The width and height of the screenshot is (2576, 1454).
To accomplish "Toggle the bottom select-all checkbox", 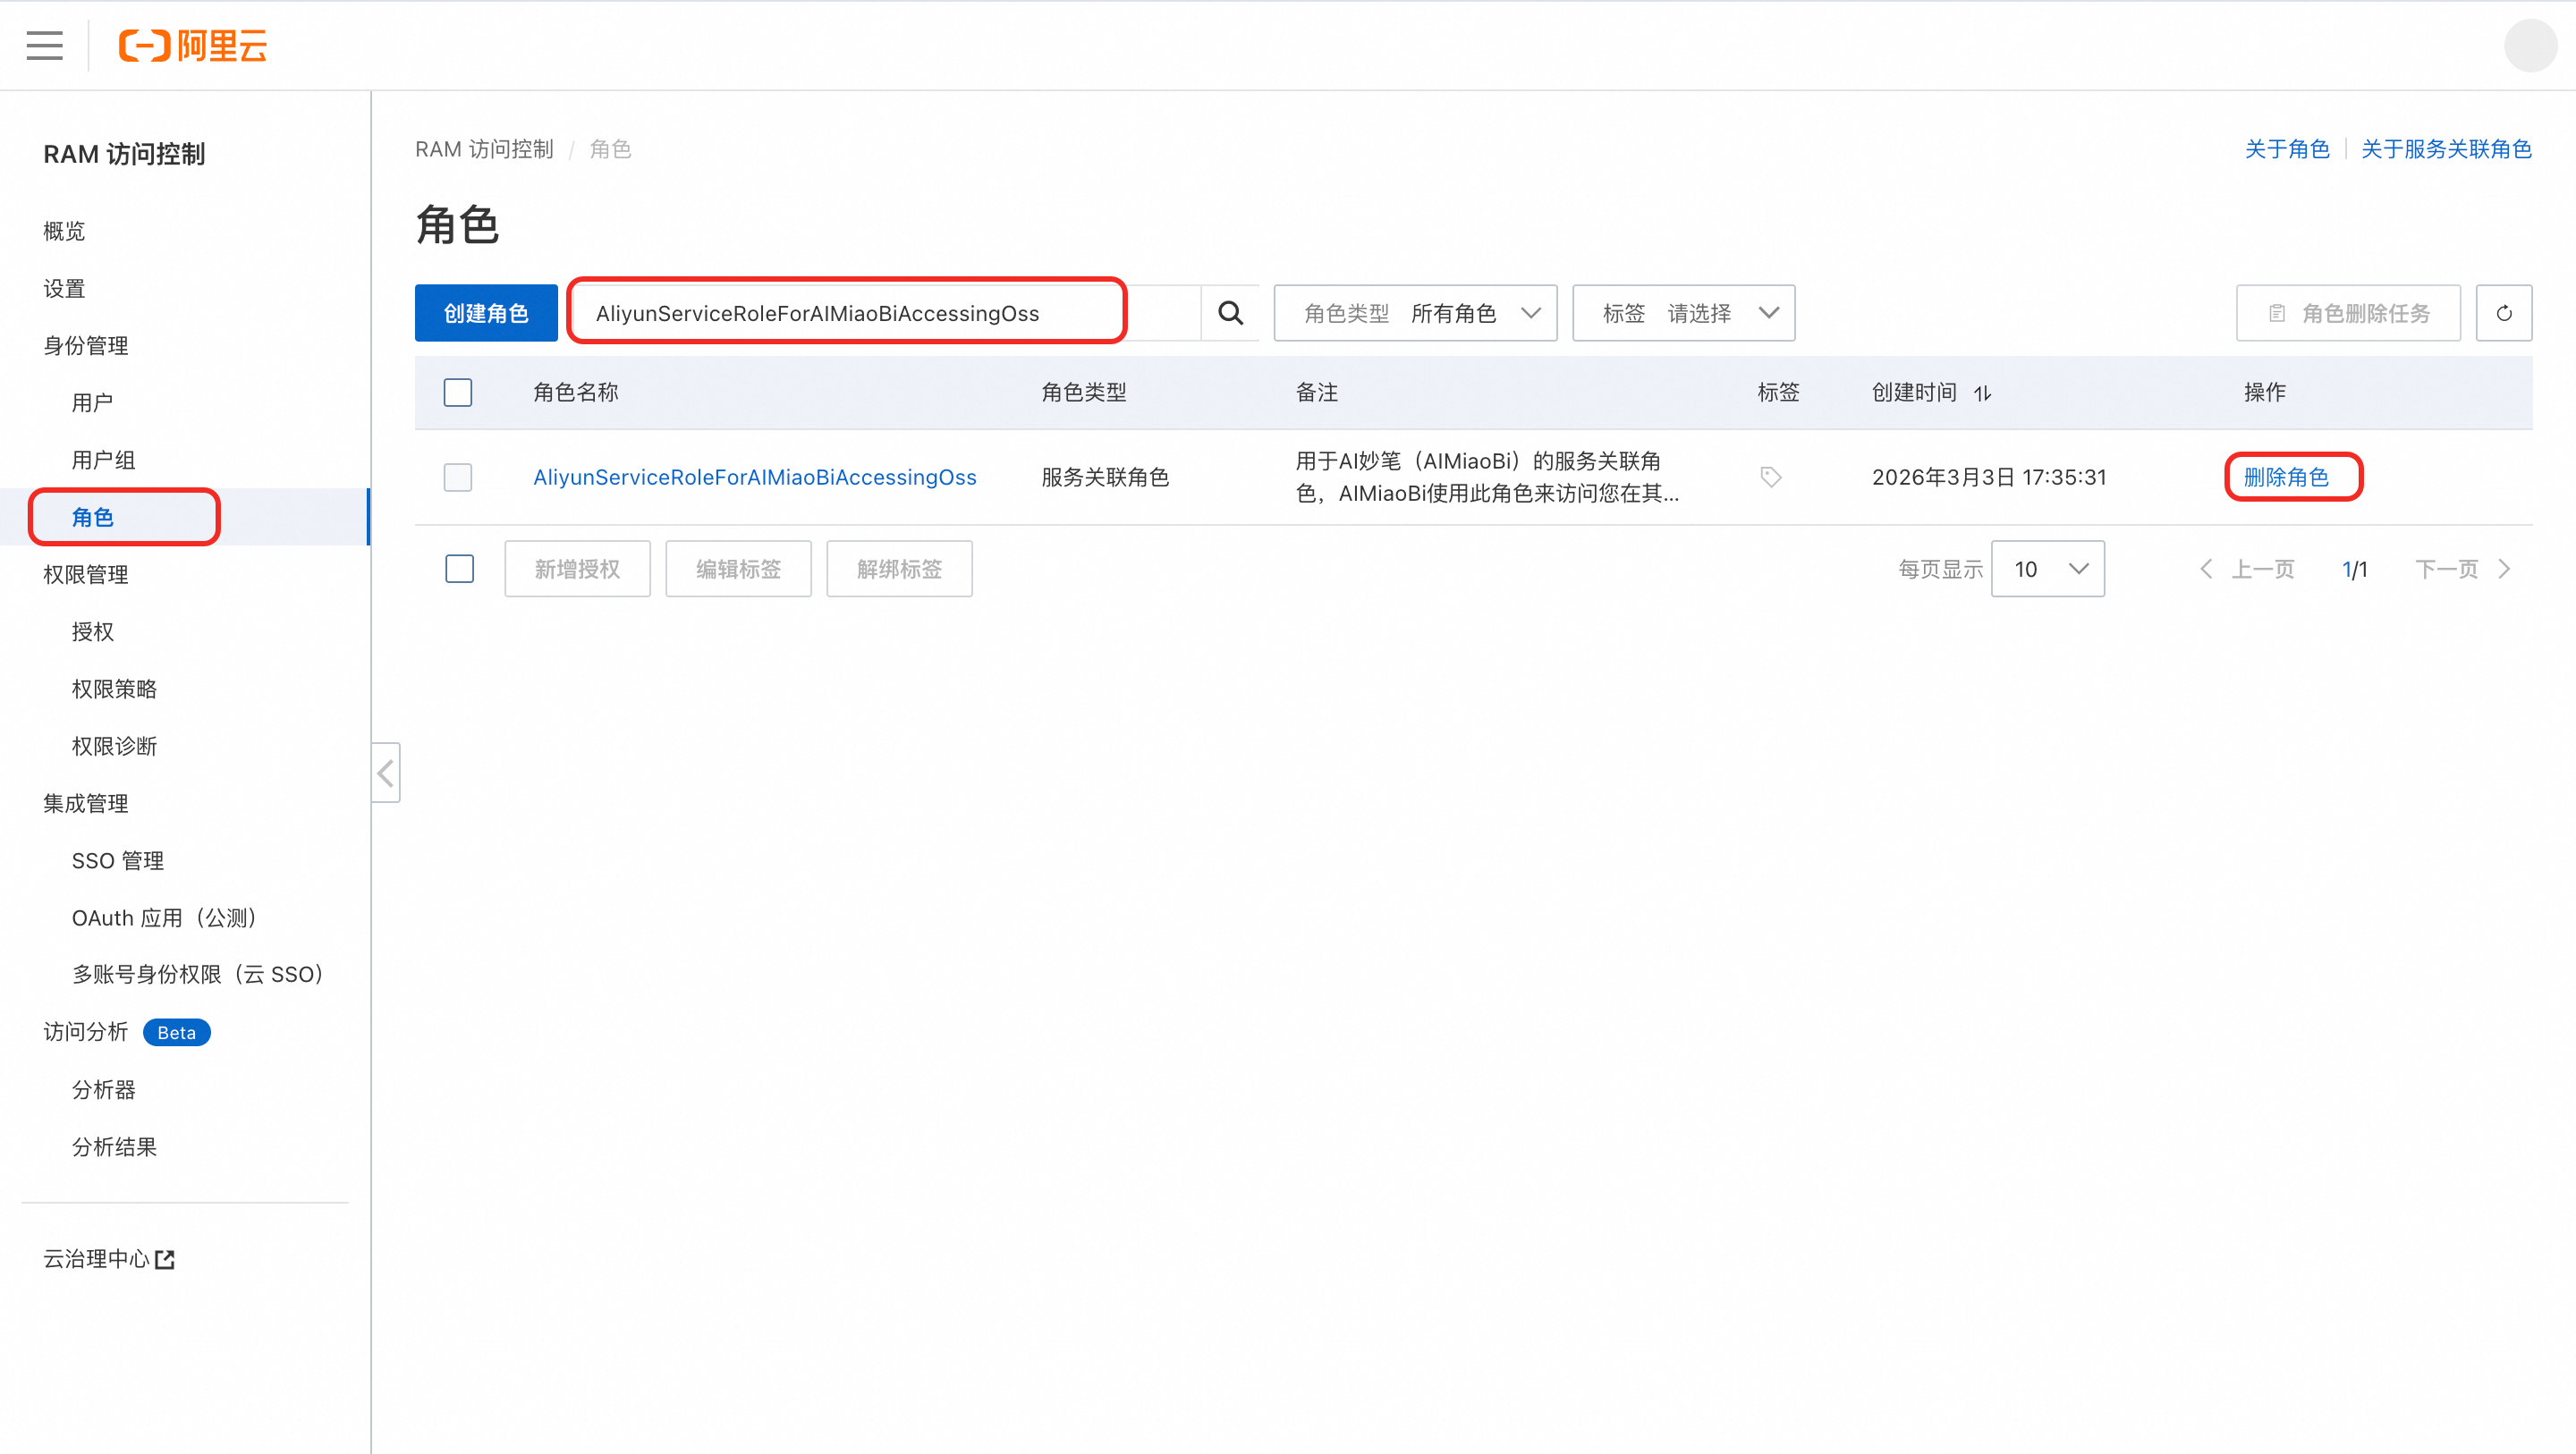I will tap(459, 569).
